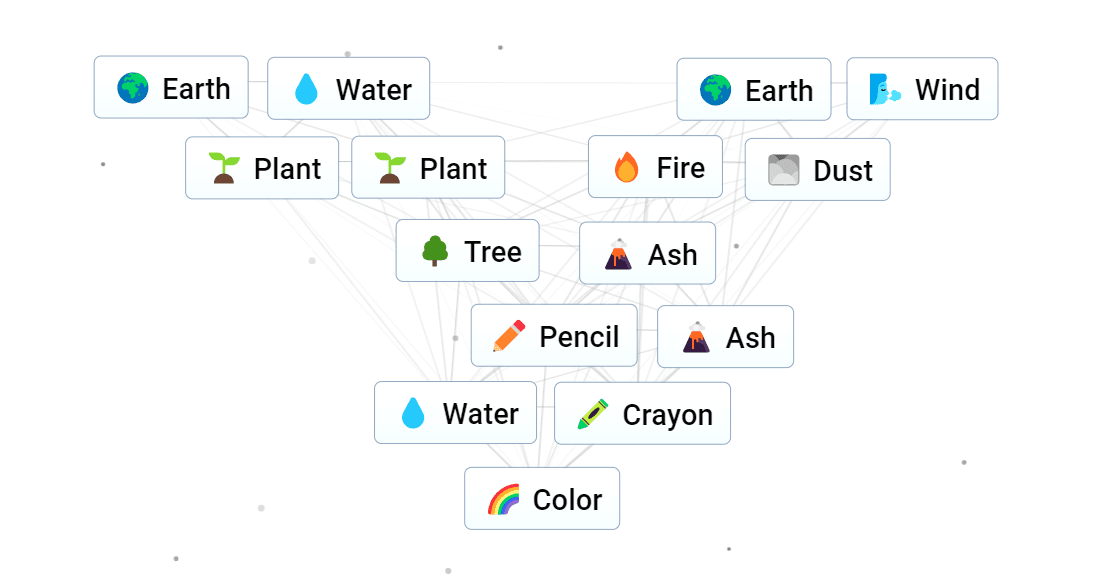
Task: Click volcano icon on Ash beside Pencil
Action: click(696, 337)
